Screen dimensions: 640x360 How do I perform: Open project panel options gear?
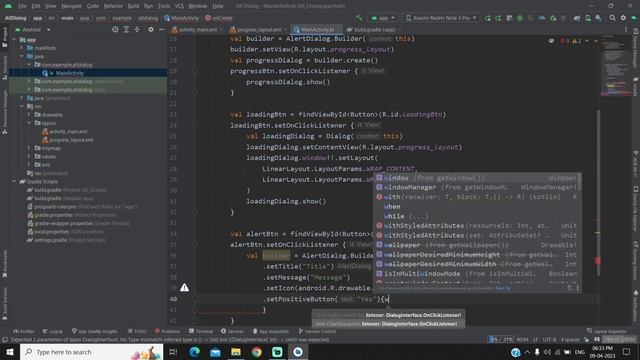pyautogui.click(x=151, y=29)
